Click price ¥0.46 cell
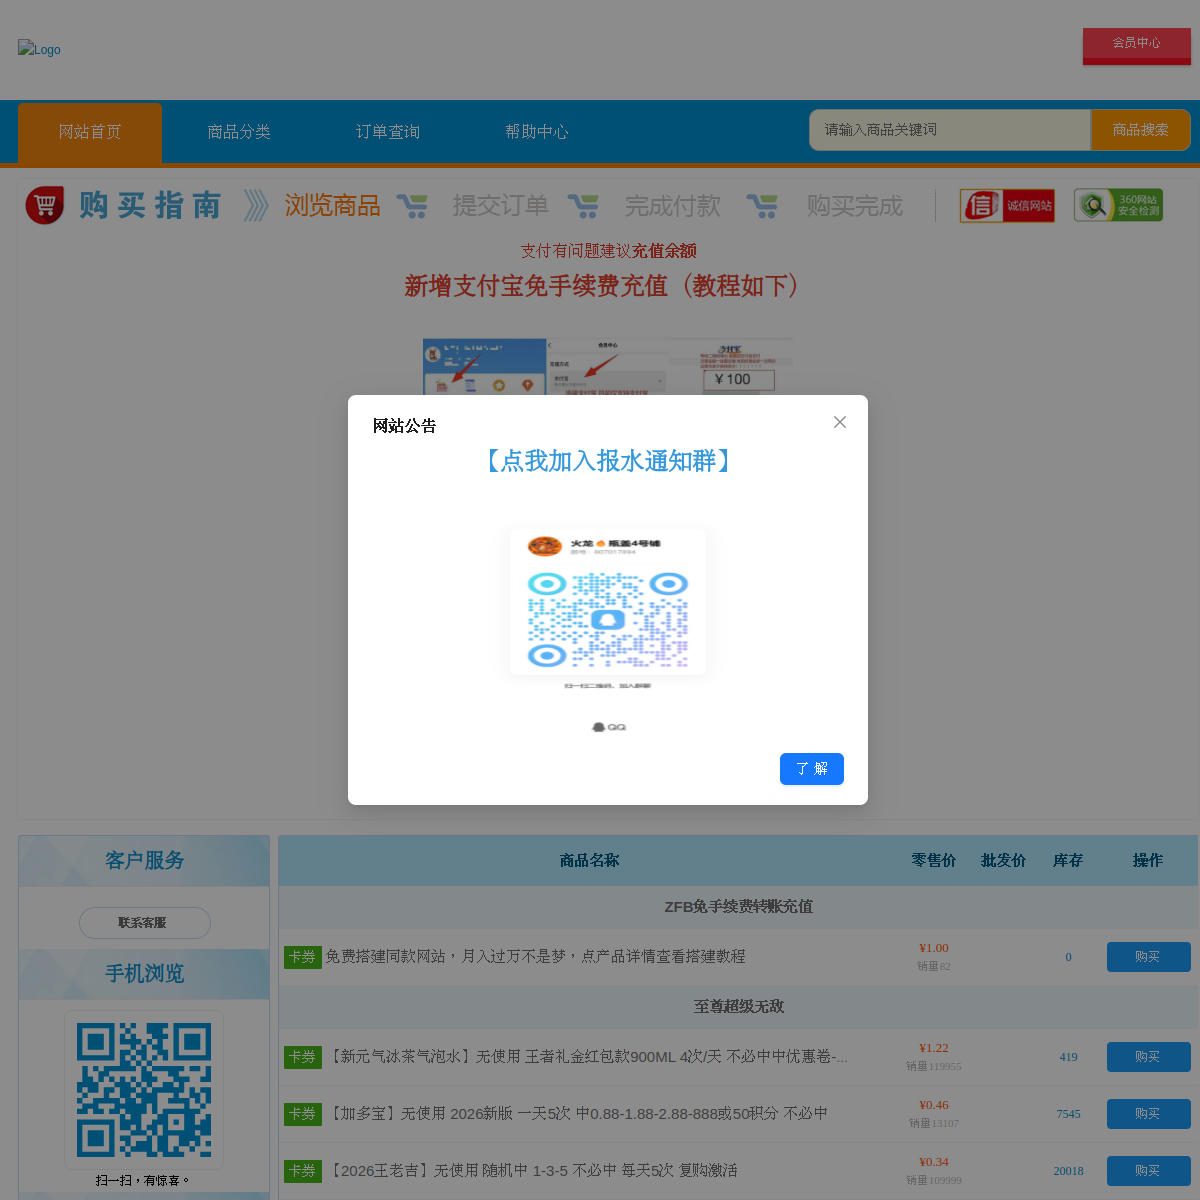The image size is (1200, 1200). pos(934,1105)
